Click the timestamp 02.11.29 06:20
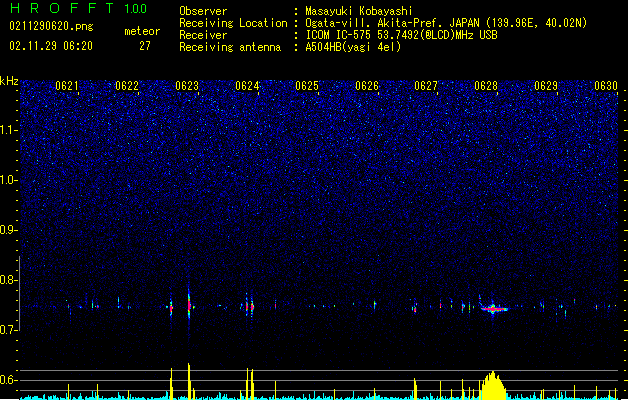 tap(51, 46)
